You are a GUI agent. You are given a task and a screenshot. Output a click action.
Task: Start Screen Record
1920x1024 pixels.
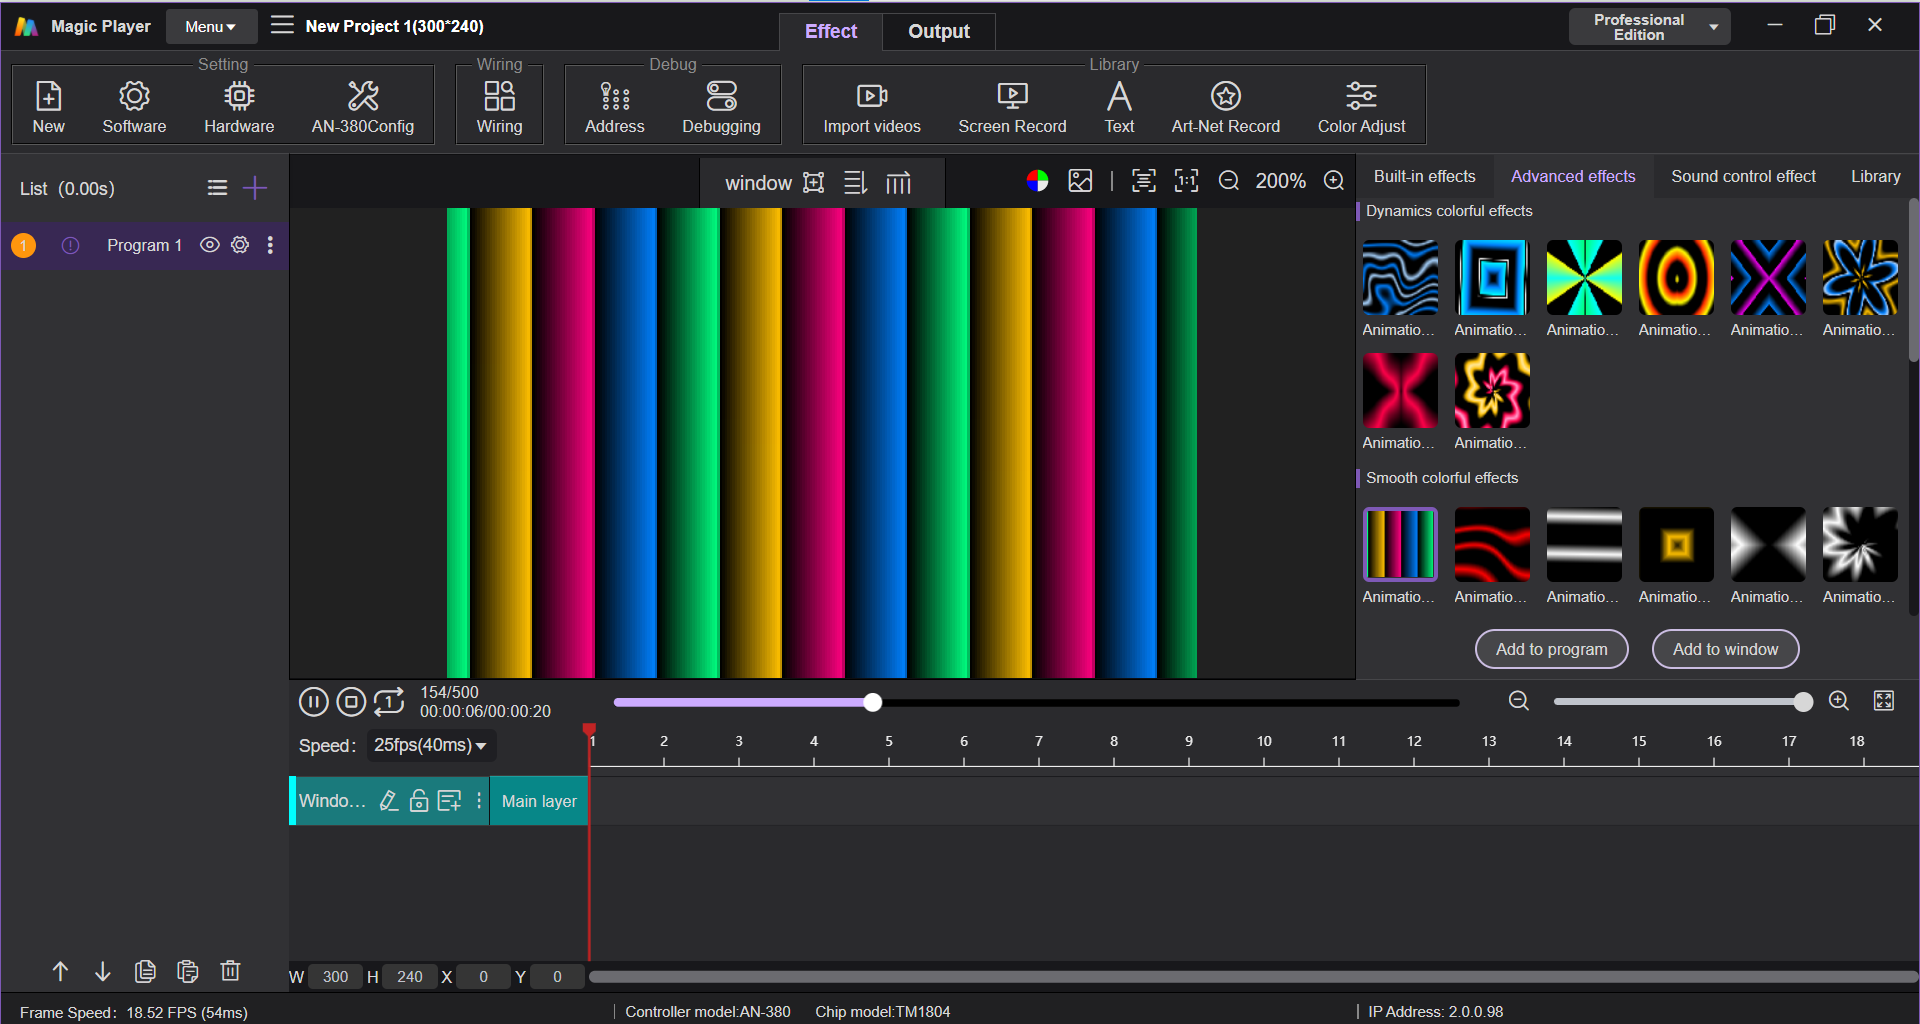point(1012,106)
